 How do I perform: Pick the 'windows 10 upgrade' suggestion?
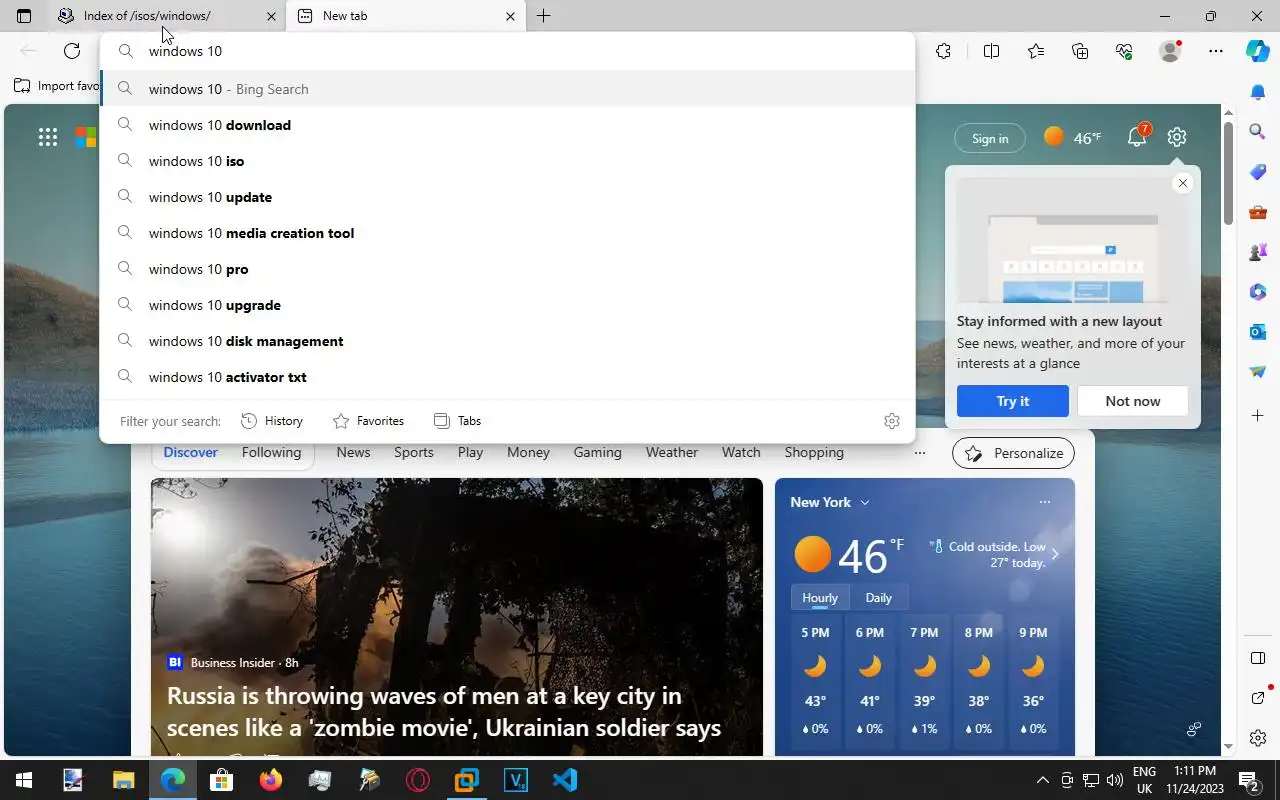pyautogui.click(x=507, y=305)
